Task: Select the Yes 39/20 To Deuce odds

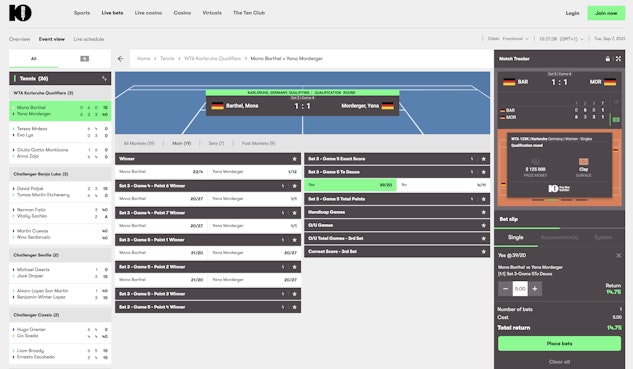Action: pyautogui.click(x=350, y=185)
